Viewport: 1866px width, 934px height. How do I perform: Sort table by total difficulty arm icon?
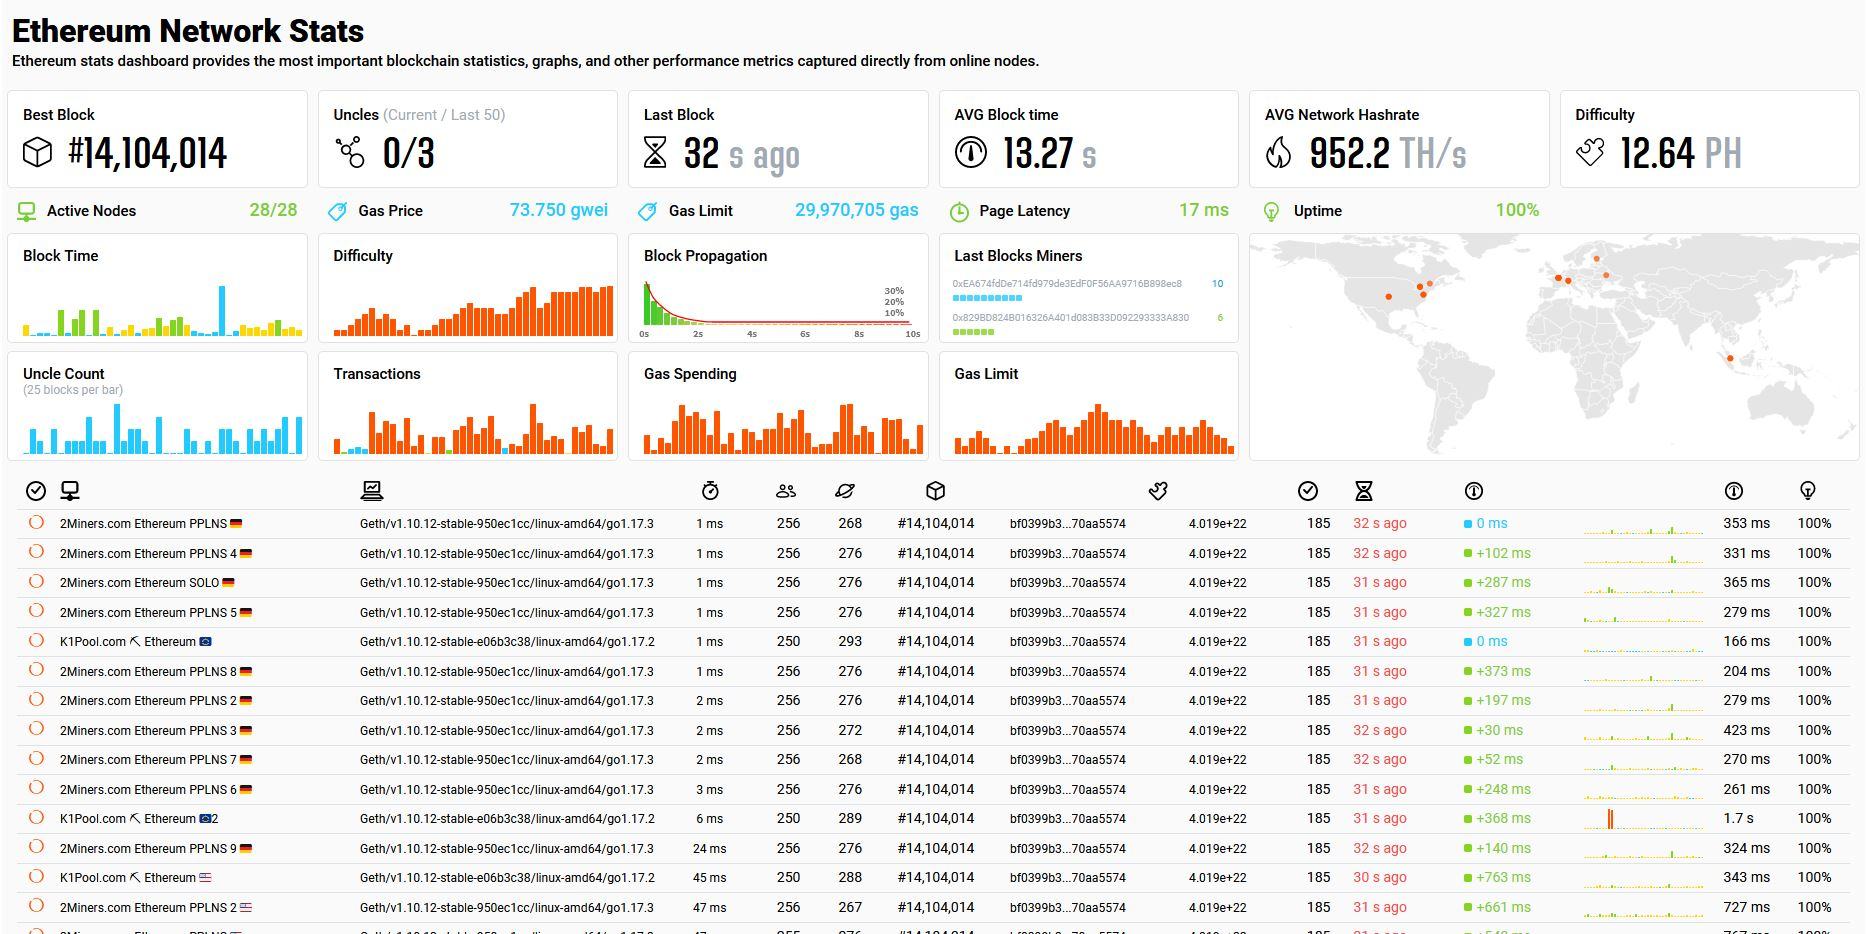(x=1158, y=491)
